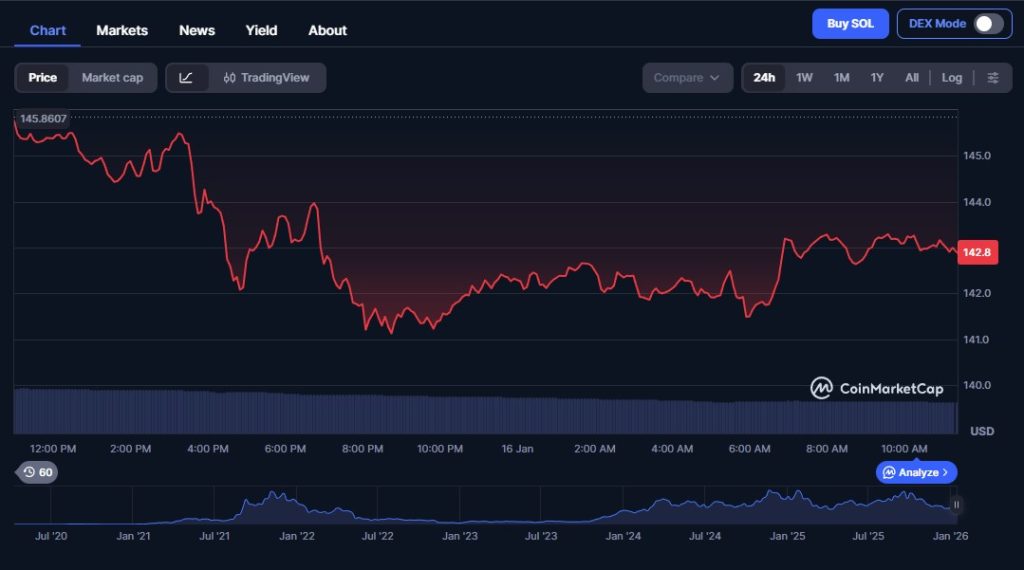Select the 1W time range

[x=804, y=78]
